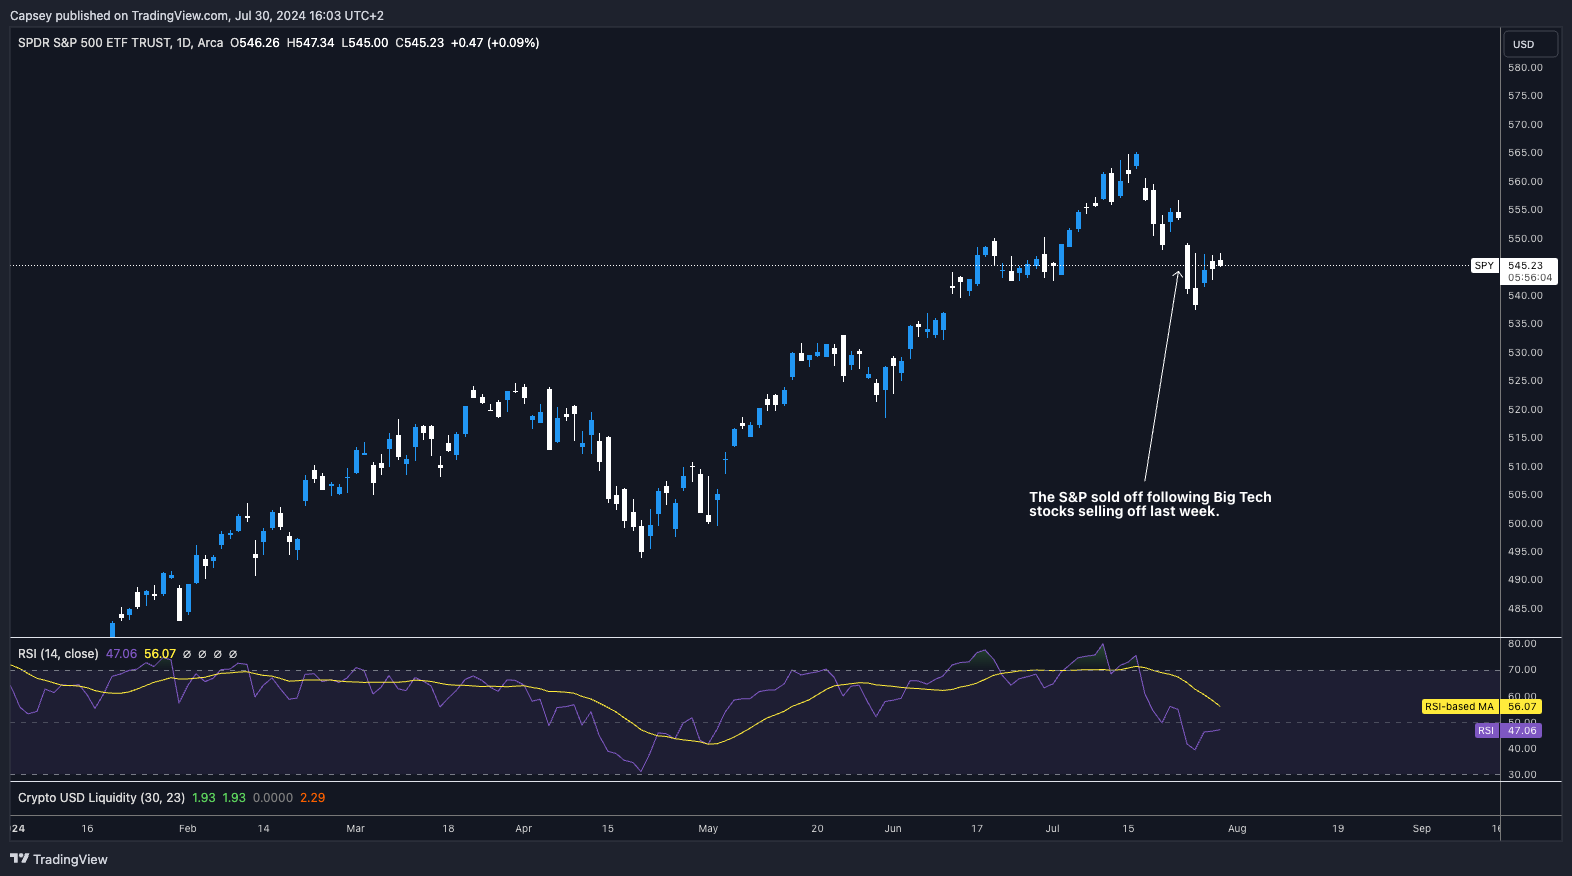Image resolution: width=1572 pixels, height=876 pixels.
Task: Click the SPDR S&P 500 ETF TRUST title
Action: coord(94,43)
